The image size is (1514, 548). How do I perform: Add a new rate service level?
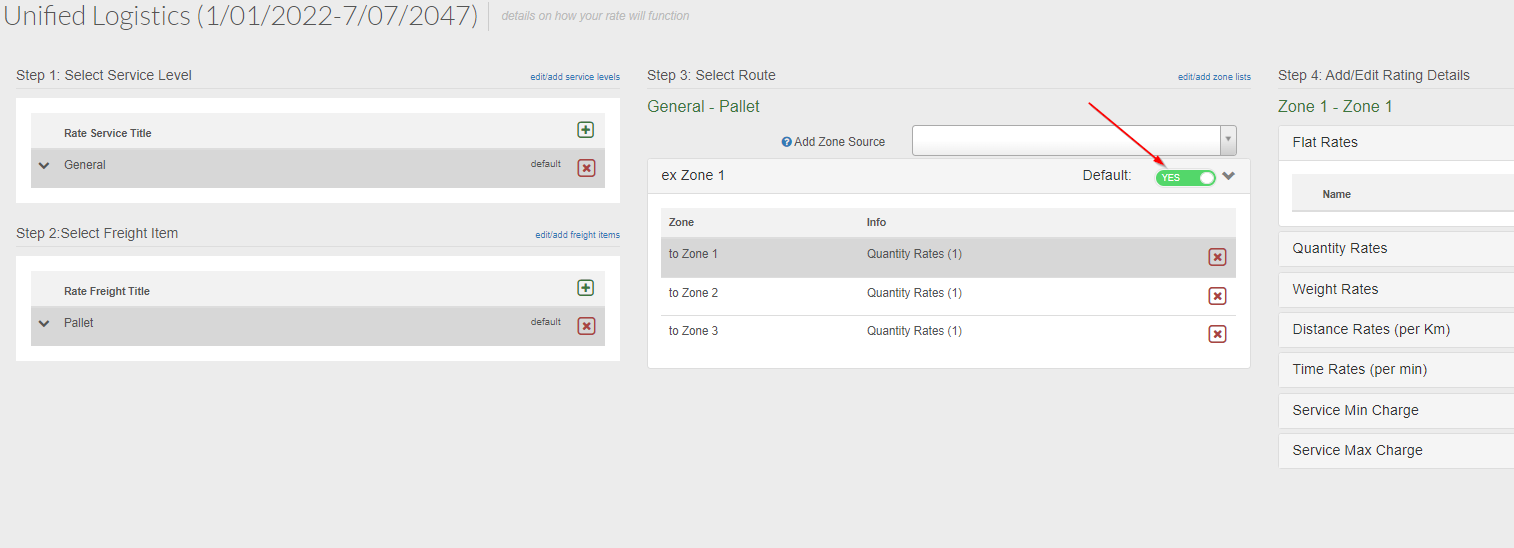click(x=586, y=130)
